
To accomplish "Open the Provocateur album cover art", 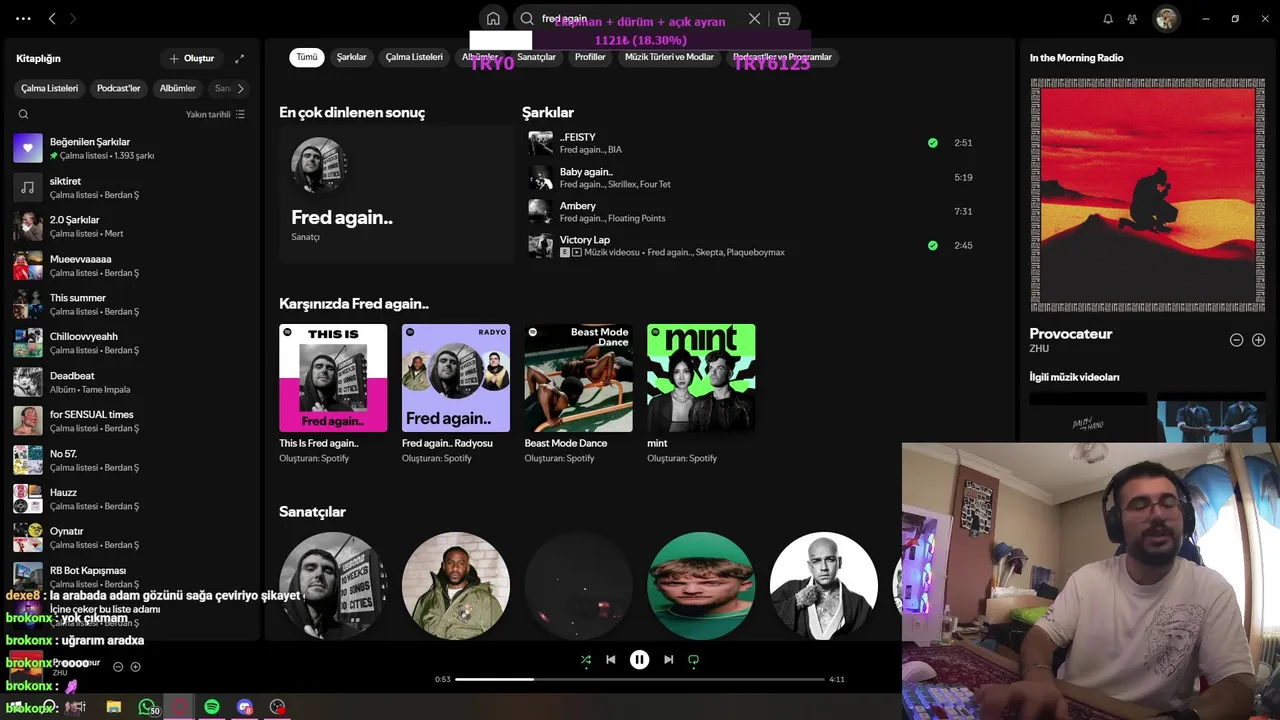I will point(1147,195).
